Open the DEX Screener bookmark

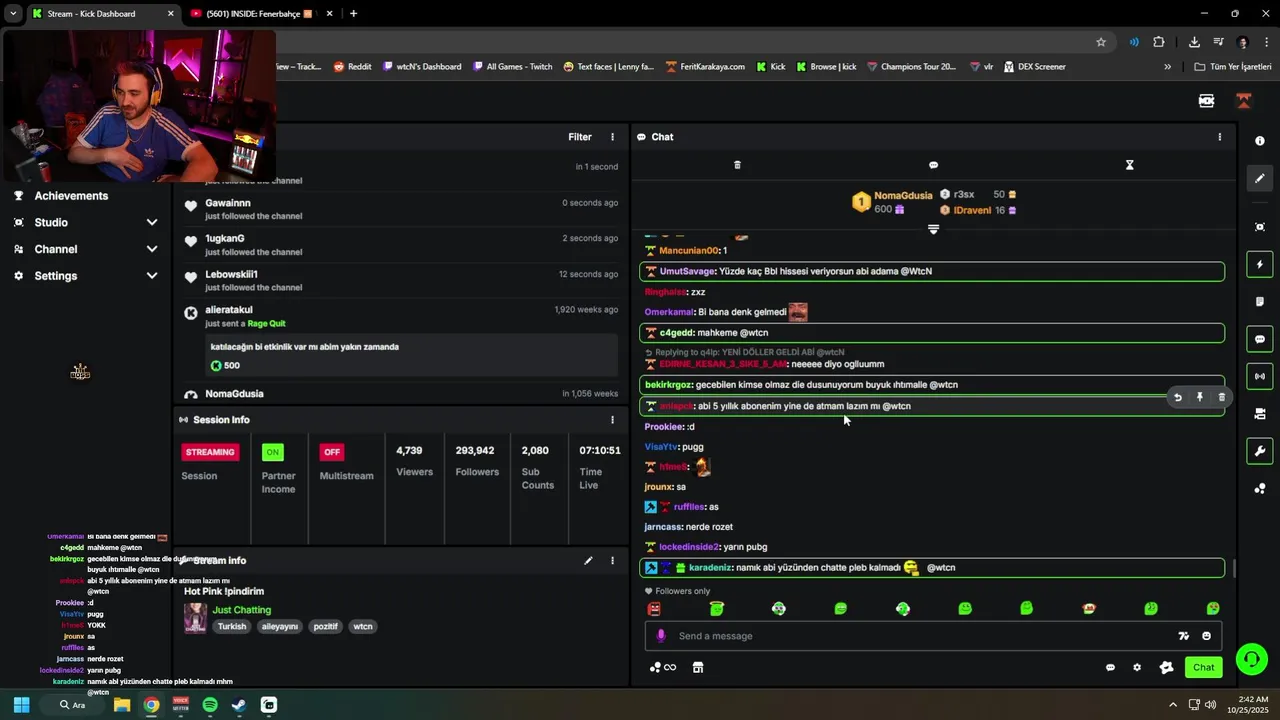[1034, 67]
